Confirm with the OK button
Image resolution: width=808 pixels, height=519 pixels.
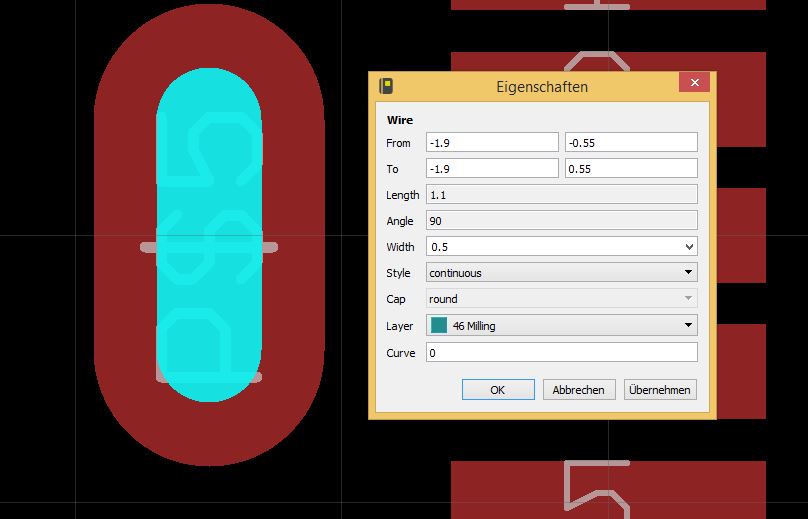point(498,390)
